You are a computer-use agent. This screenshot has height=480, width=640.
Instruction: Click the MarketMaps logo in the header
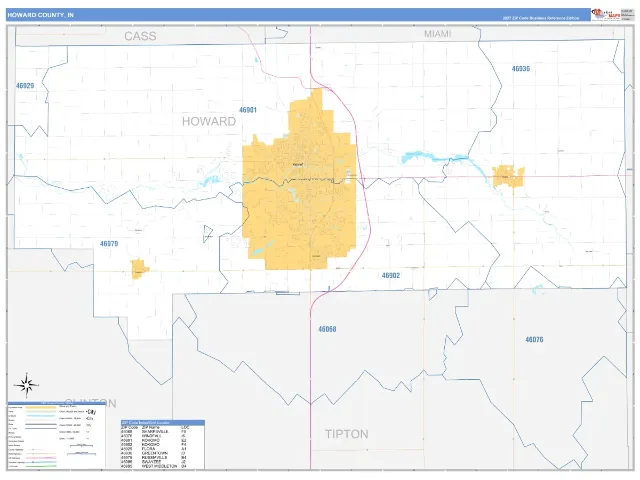point(606,14)
